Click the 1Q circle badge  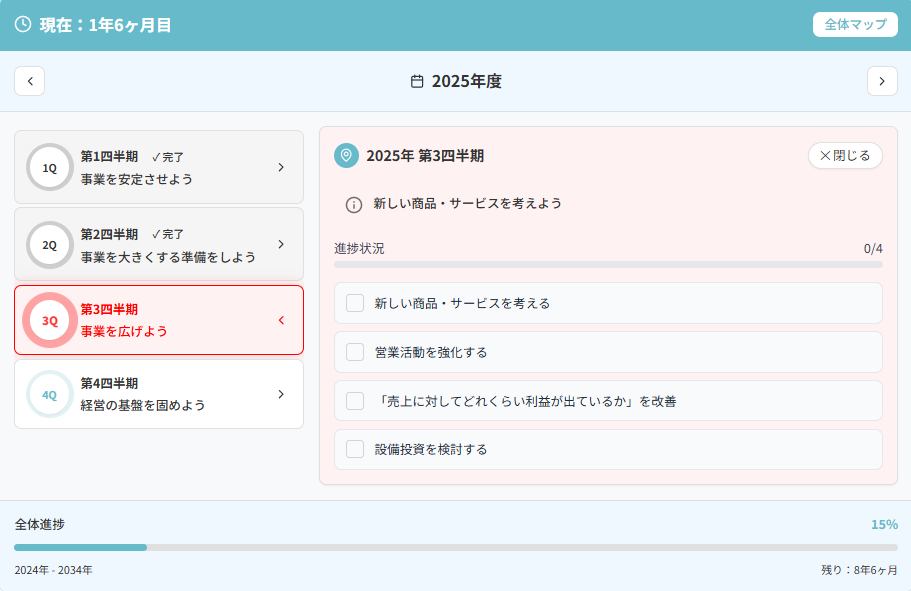(x=50, y=168)
